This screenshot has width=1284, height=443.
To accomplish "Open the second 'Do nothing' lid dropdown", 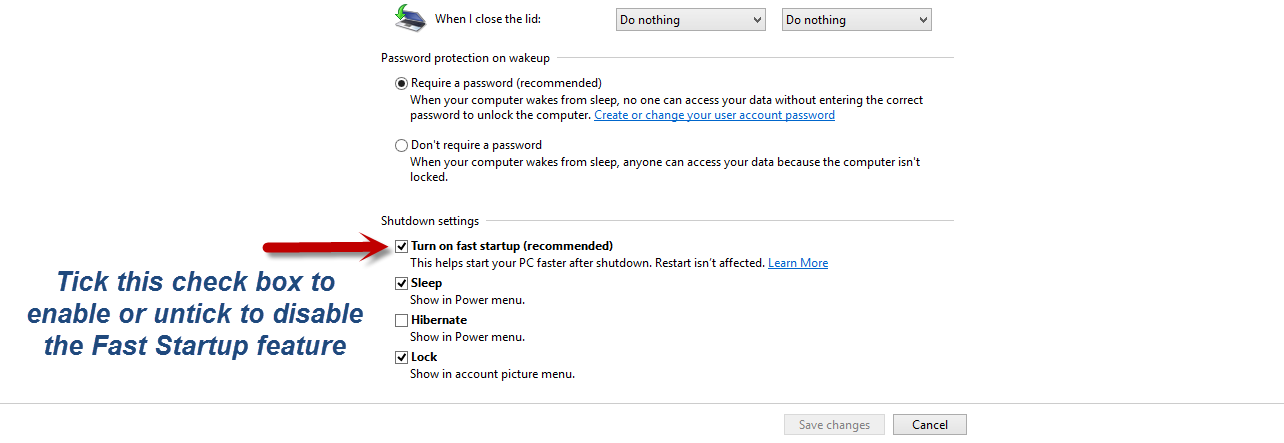I will point(856,20).
